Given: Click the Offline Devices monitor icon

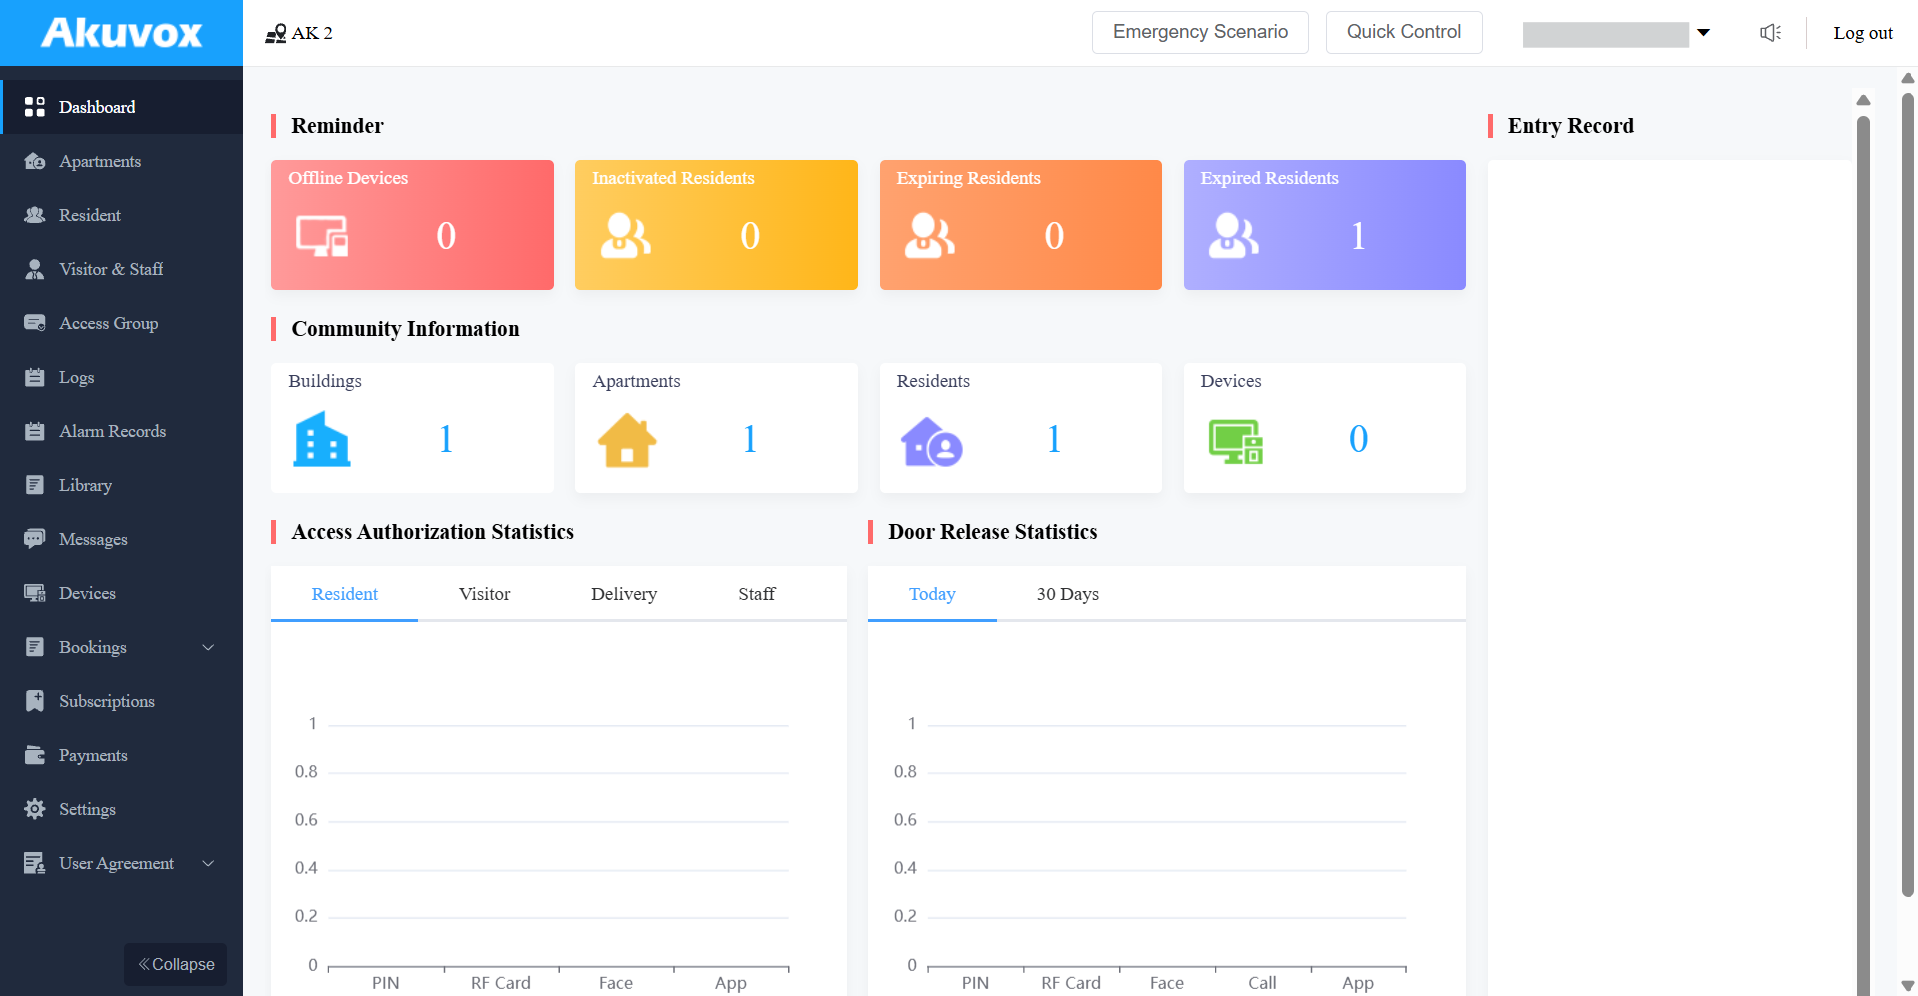Looking at the screenshot, I should pyautogui.click(x=322, y=236).
